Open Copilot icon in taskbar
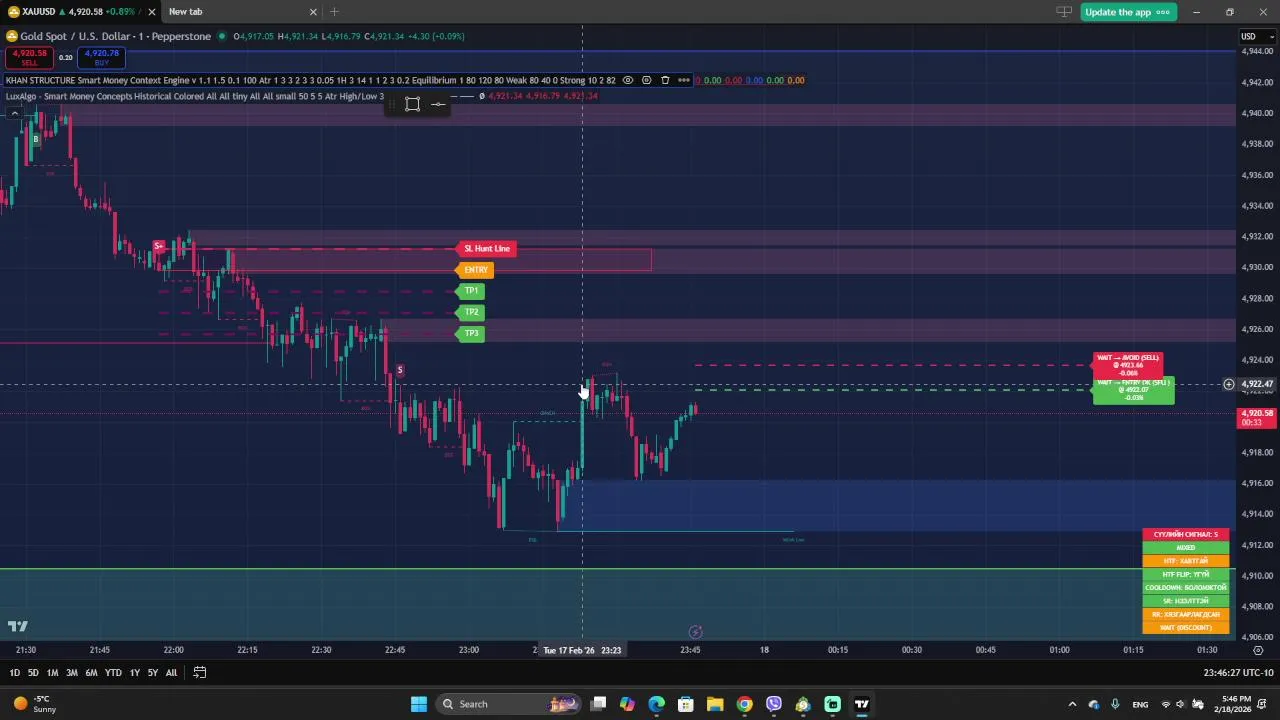This screenshot has height=720, width=1280. click(x=627, y=704)
